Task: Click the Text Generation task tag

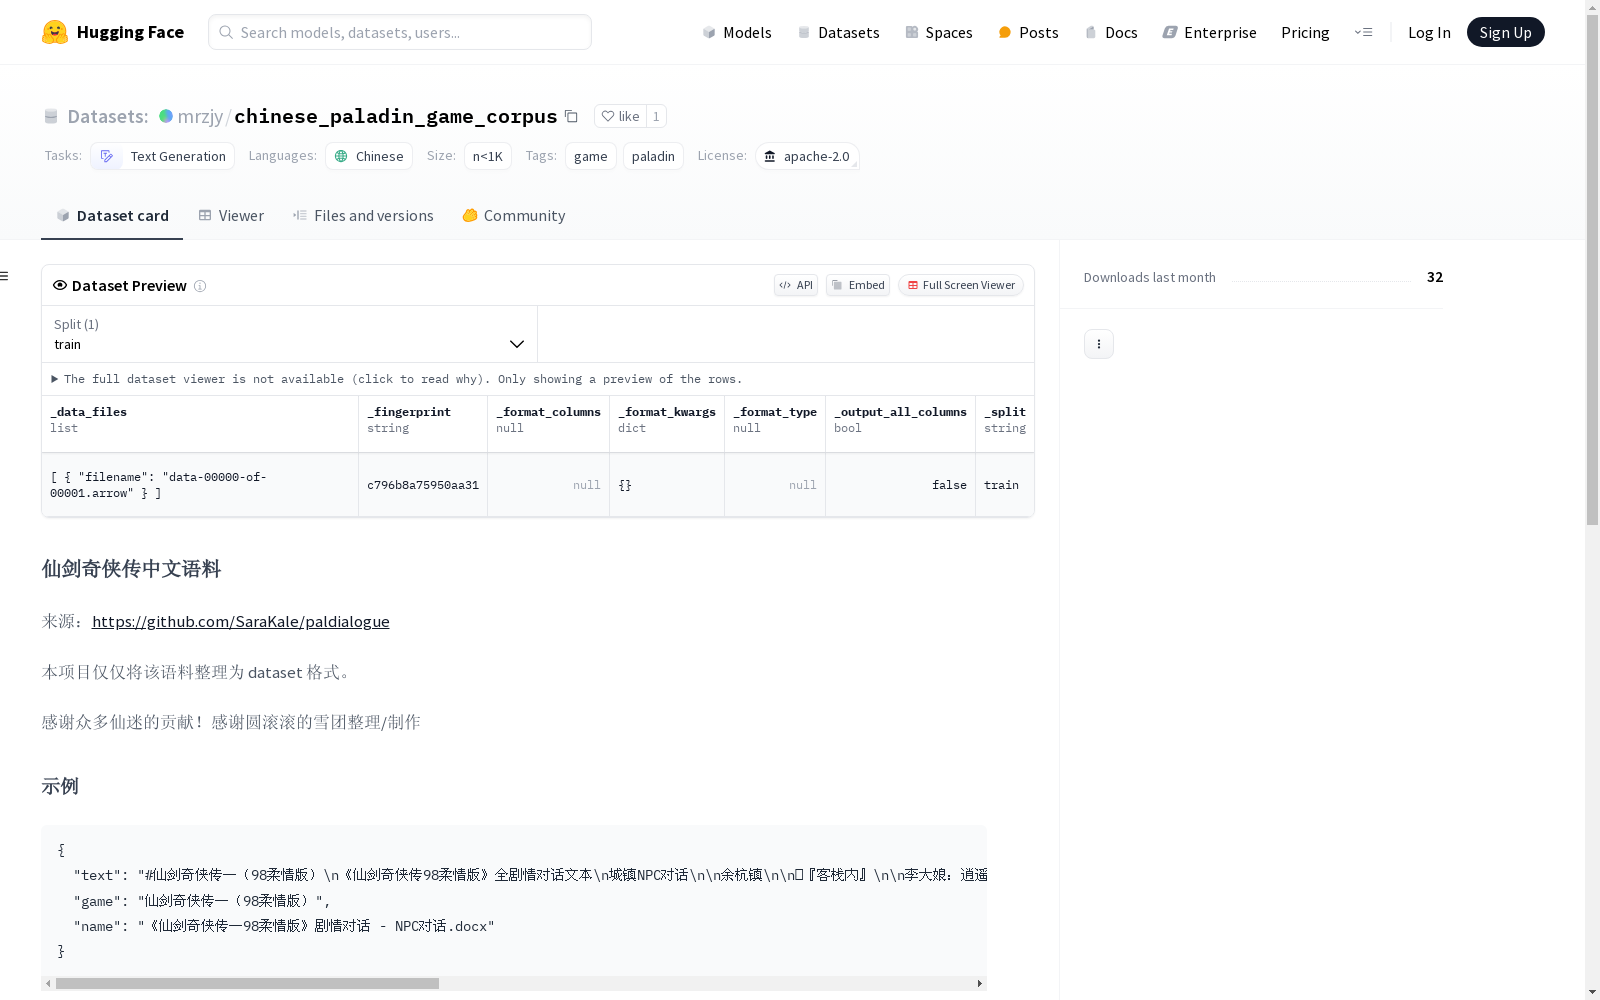Action: (163, 156)
